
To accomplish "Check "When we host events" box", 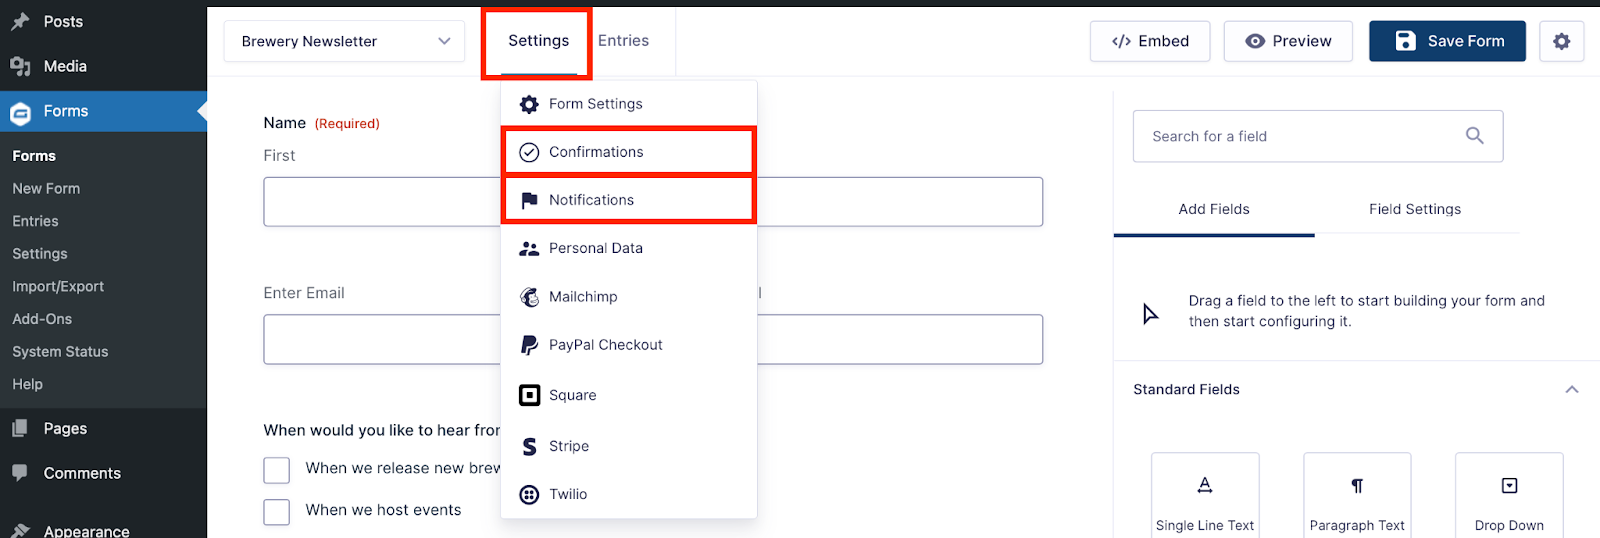I will [277, 512].
